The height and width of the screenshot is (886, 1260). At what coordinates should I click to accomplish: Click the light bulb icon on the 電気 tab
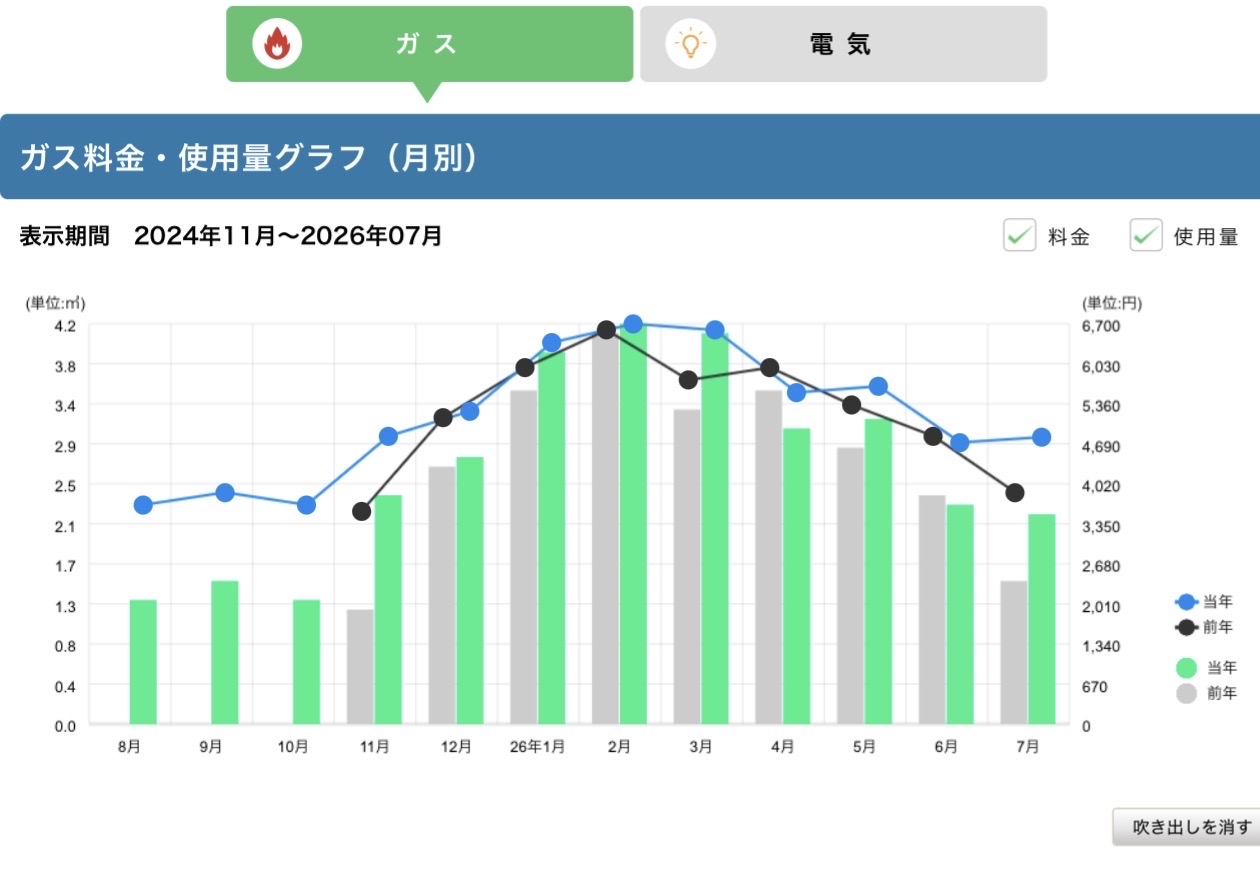click(690, 44)
